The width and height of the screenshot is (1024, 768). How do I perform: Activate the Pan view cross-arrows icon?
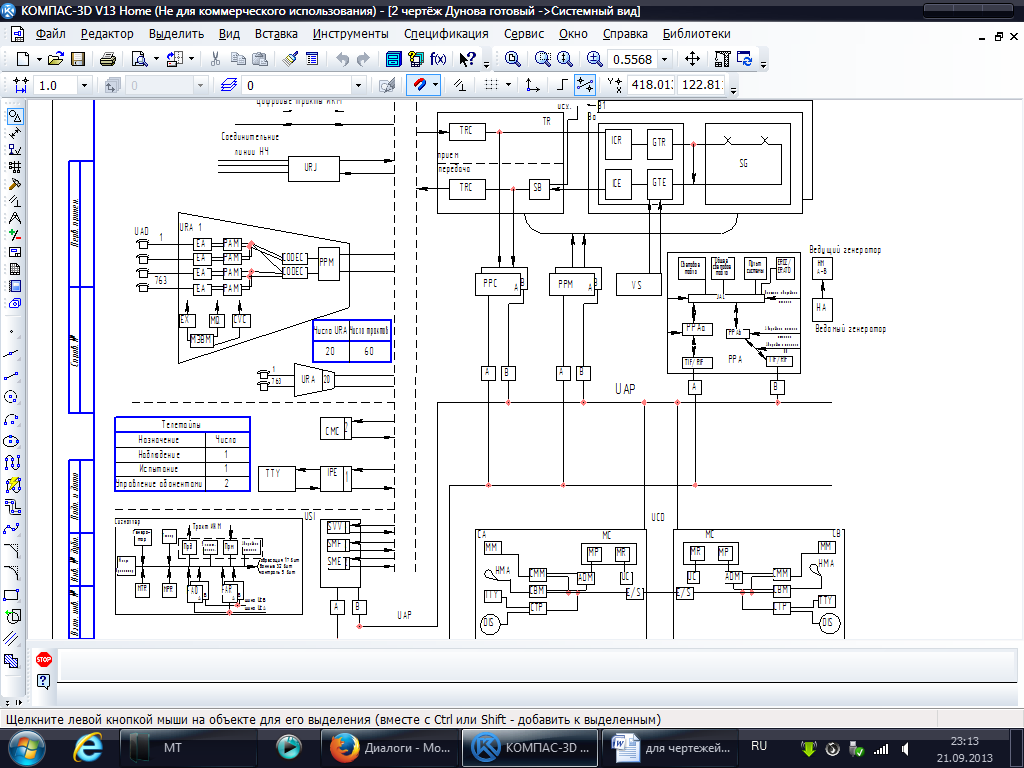pos(692,59)
